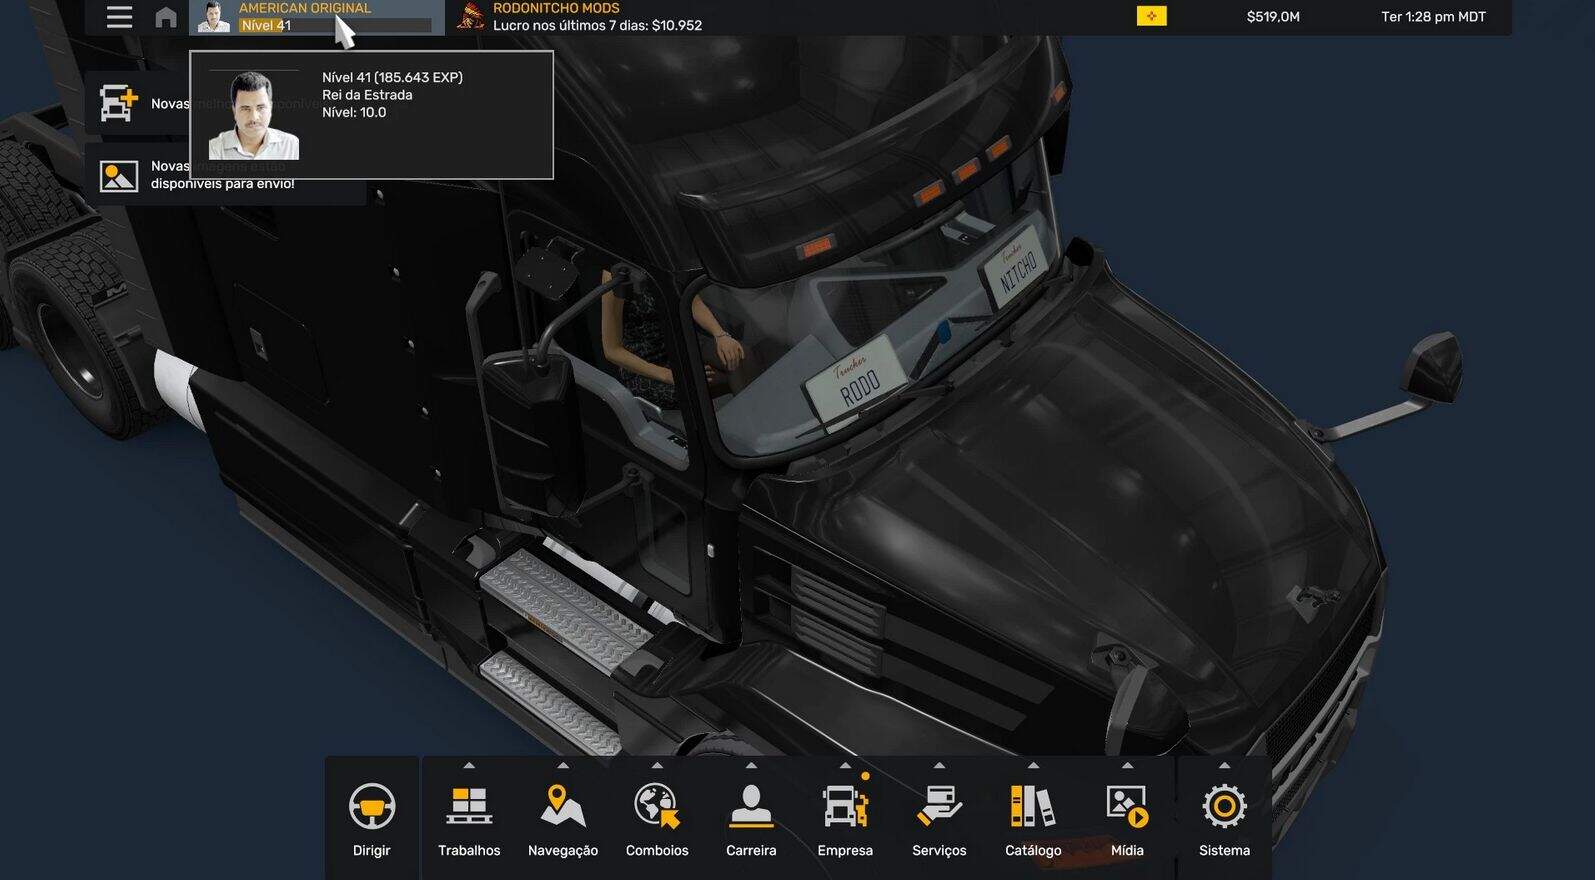Expand the arrow above Mídia

[1127, 766]
